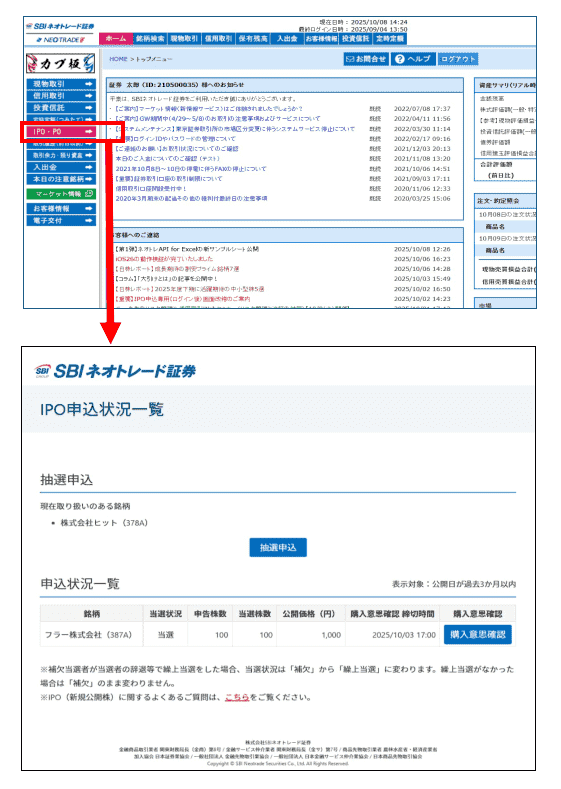
Task: Open the 銘柄検索 tab
Action: coord(150,39)
